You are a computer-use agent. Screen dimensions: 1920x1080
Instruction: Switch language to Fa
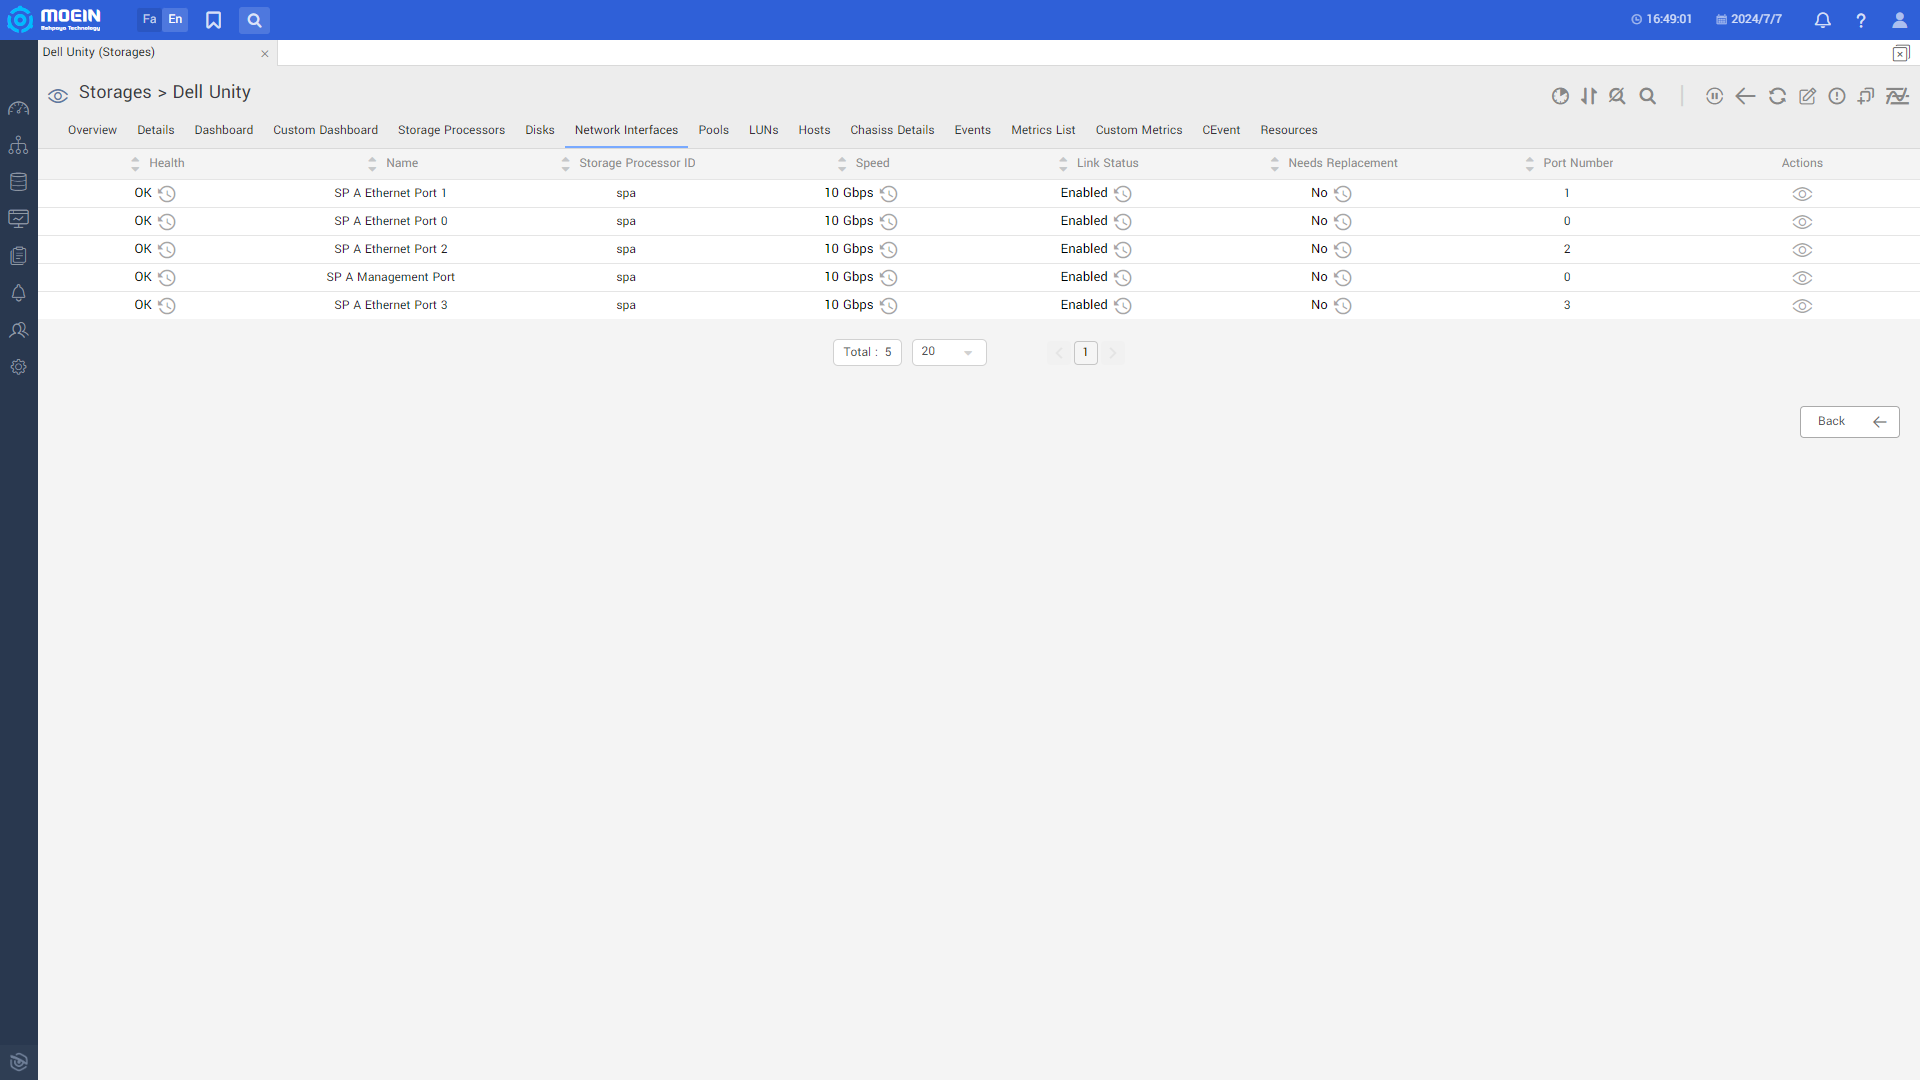149,19
